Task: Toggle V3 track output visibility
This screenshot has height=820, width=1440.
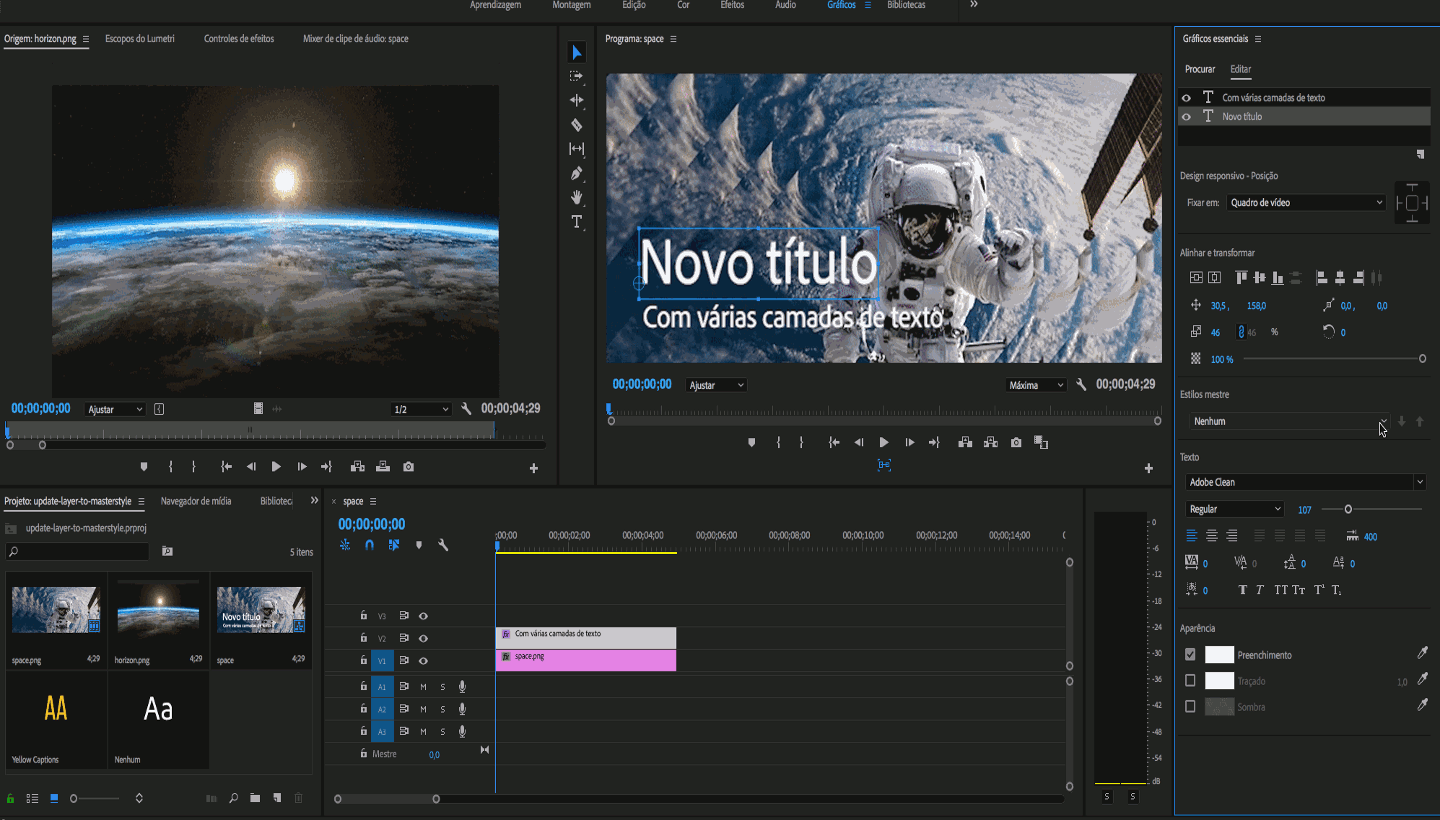Action: (423, 616)
